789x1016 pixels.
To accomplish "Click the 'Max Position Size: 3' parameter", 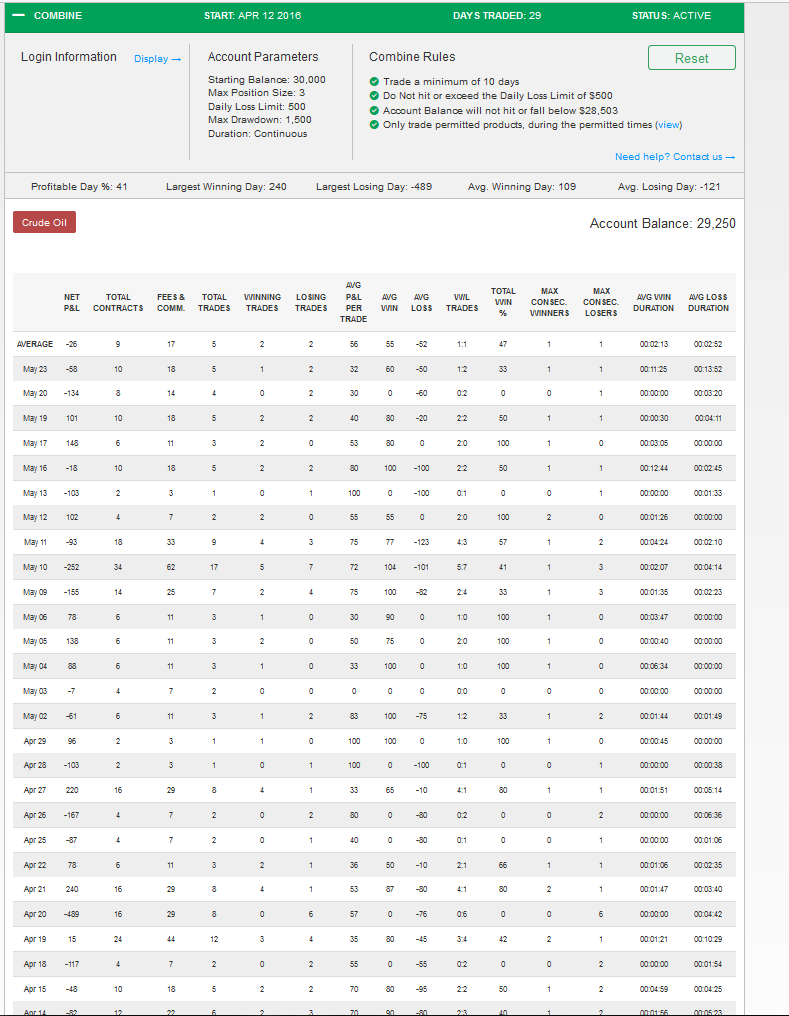I will (257, 93).
